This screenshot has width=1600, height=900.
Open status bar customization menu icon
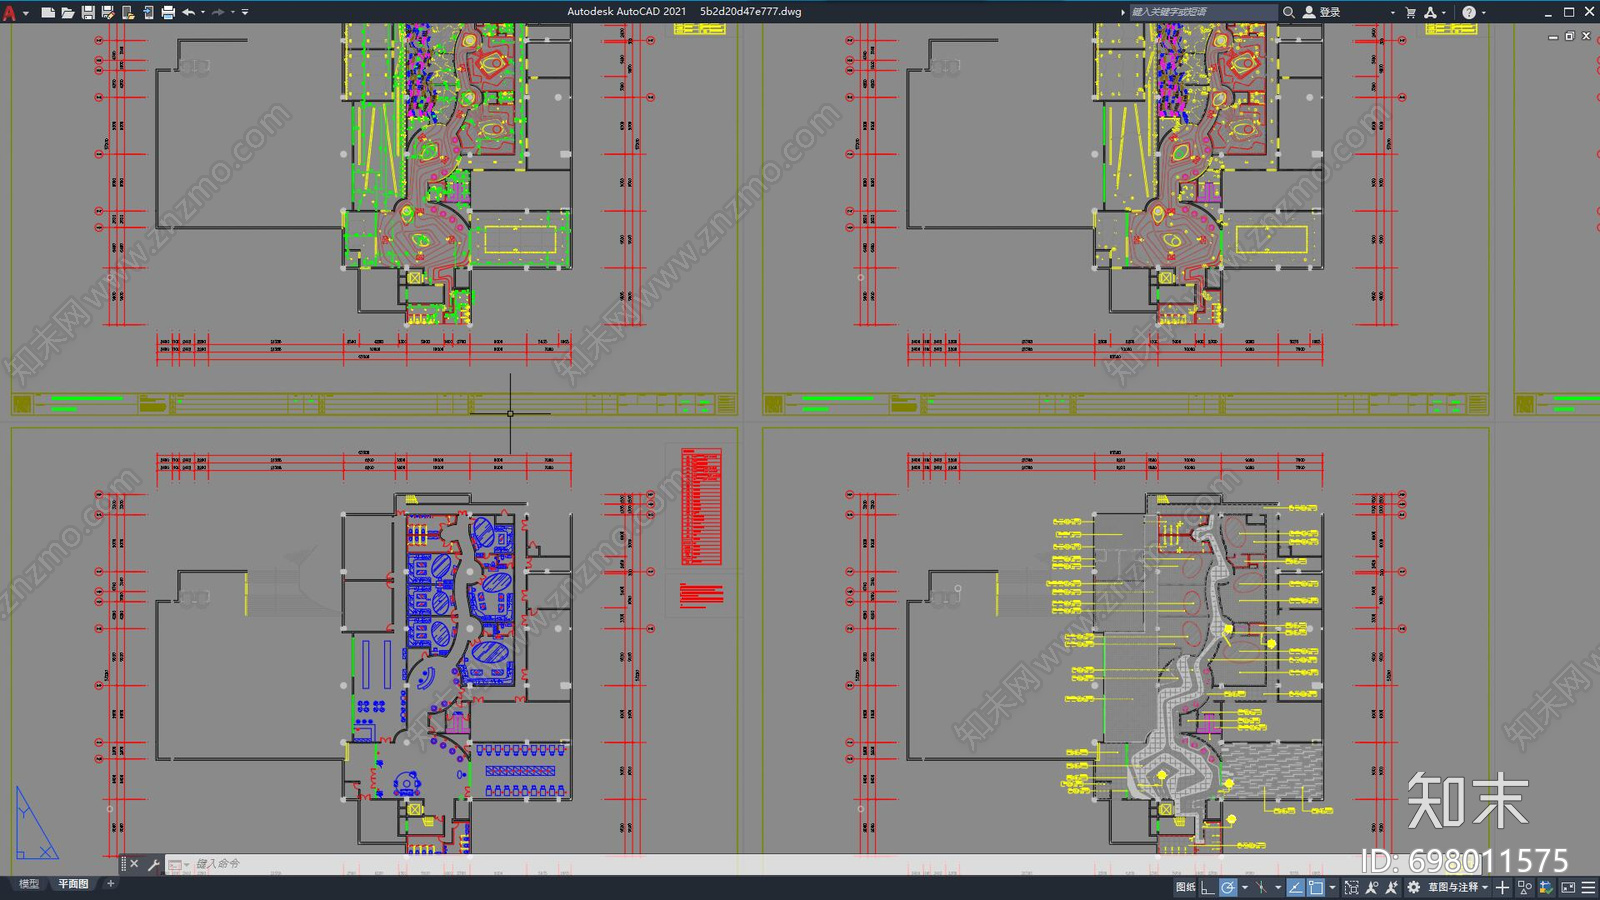[x=1588, y=887]
